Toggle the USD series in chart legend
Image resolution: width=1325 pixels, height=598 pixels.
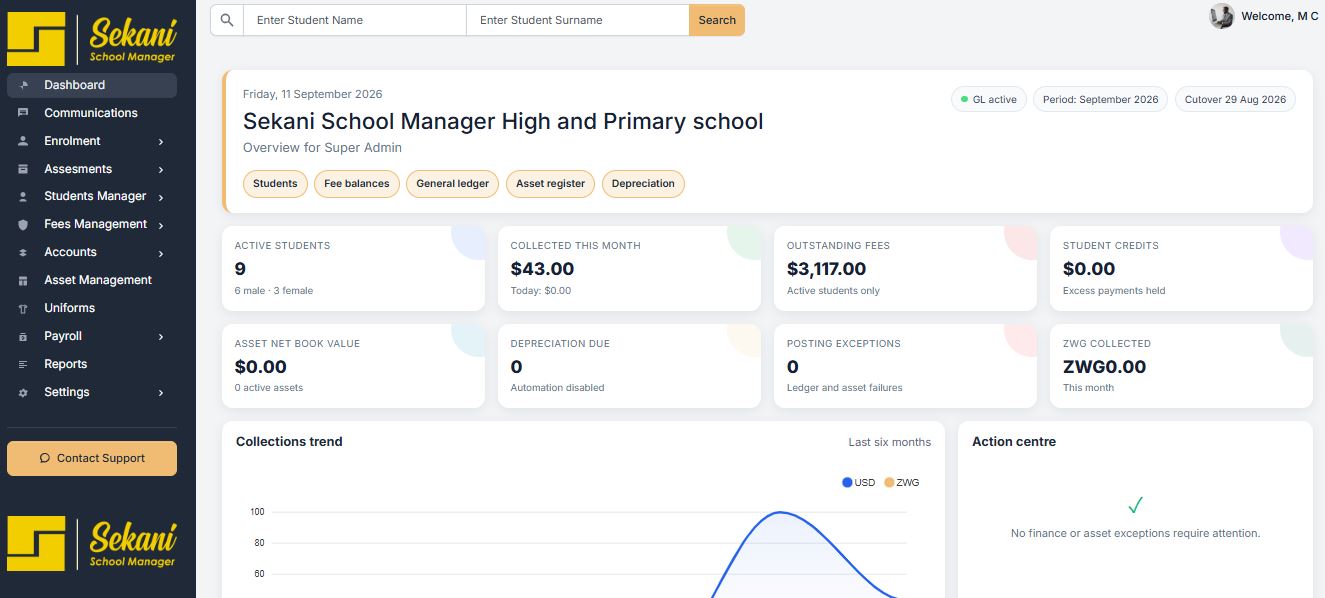(x=859, y=483)
